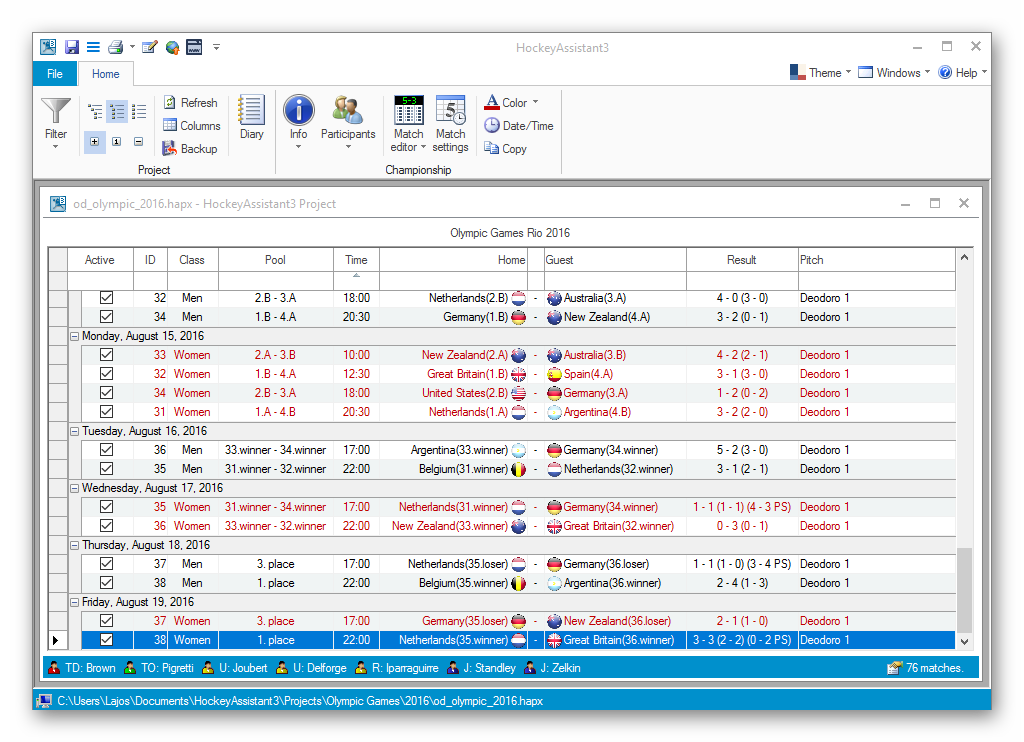
Task: Click the collapse all minus icon
Action: pyautogui.click(x=138, y=141)
